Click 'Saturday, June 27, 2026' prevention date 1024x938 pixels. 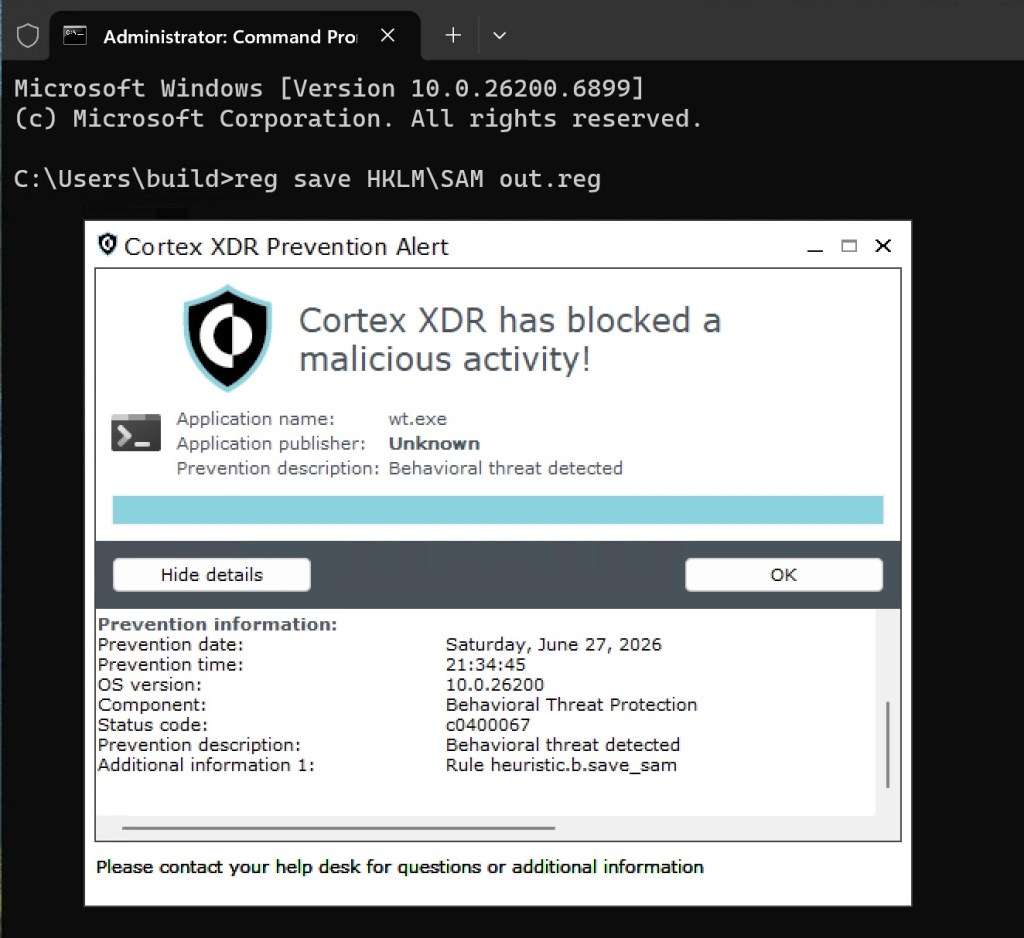[x=554, y=645]
